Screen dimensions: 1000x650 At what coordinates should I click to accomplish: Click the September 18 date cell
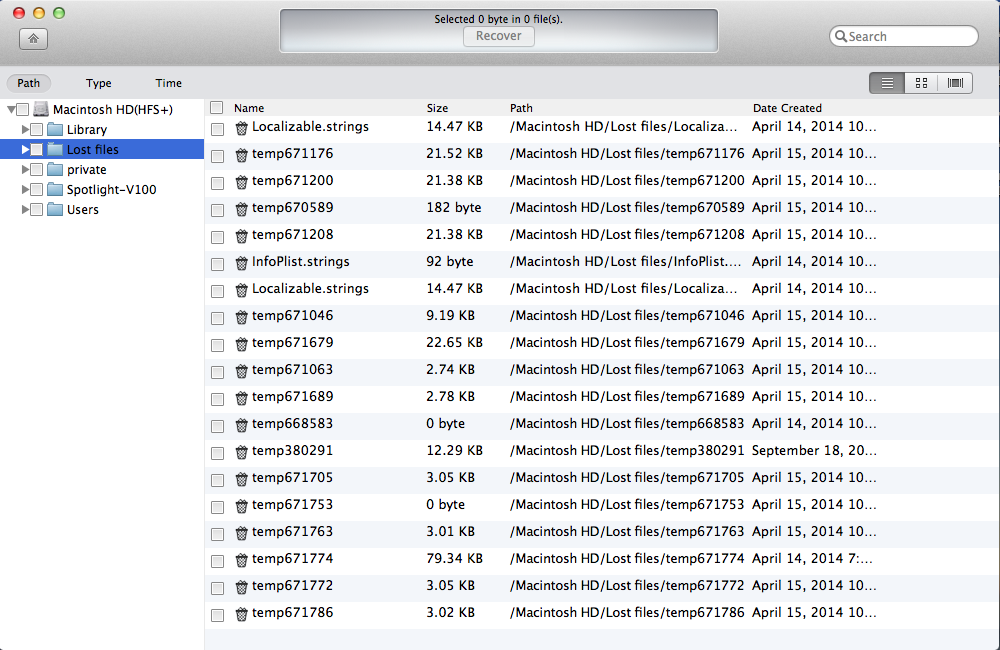[814, 451]
